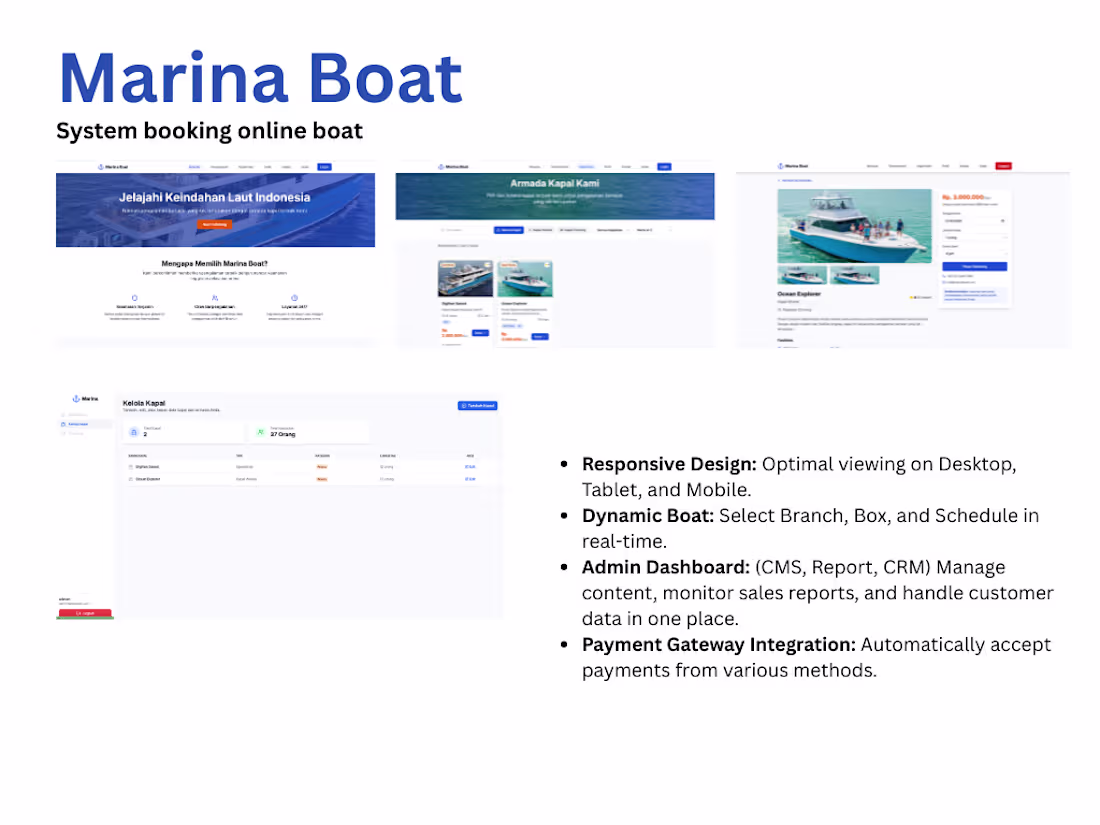This screenshot has height=825, width=1100.
Task: Open the Armada item in the navigation bar
Action: (586, 166)
